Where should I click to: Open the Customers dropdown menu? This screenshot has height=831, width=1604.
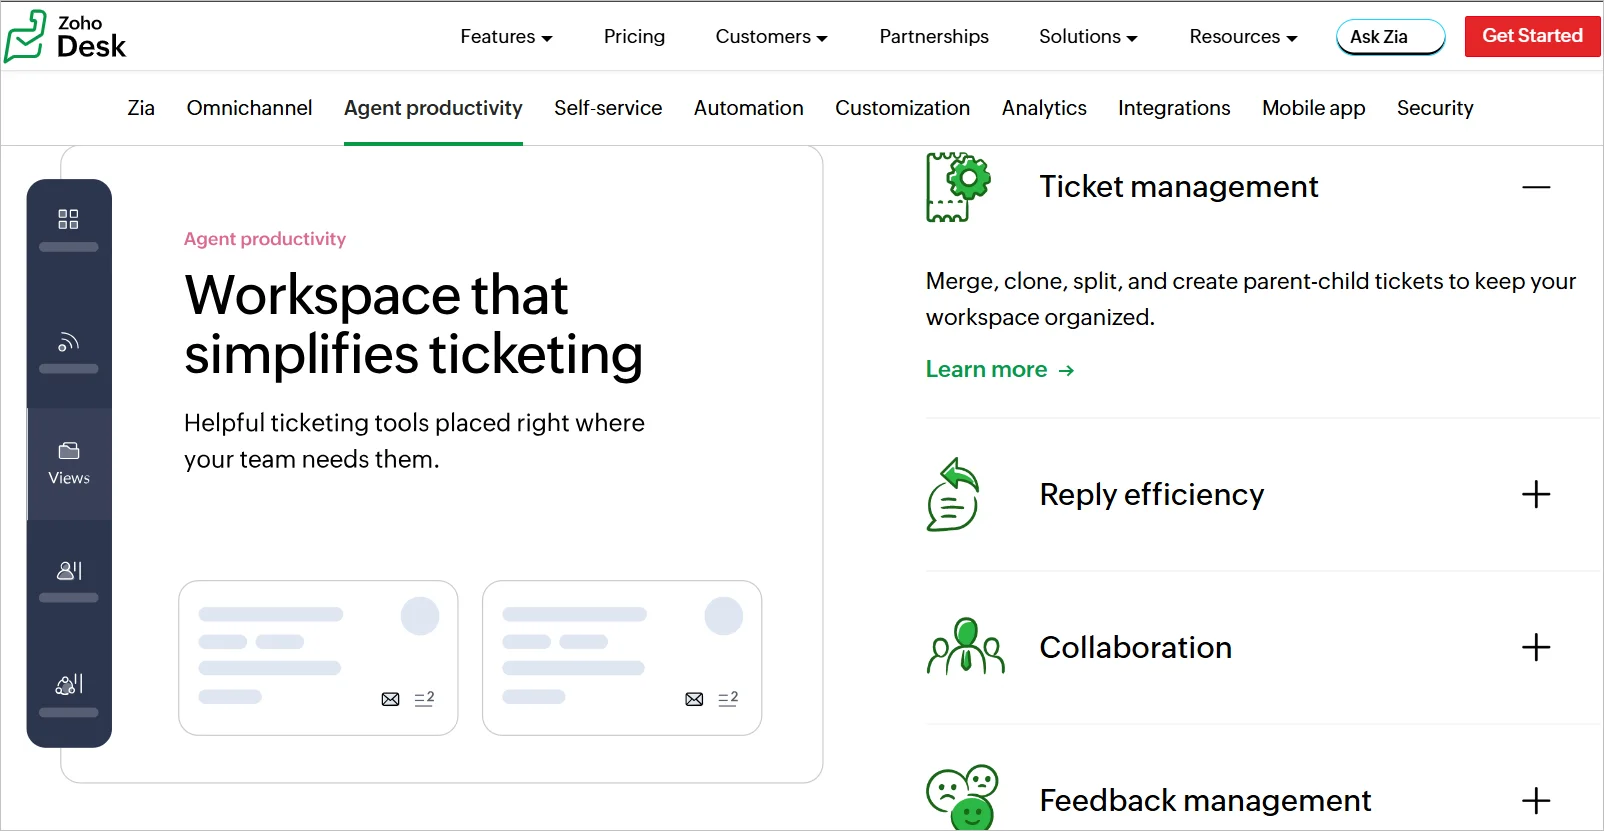click(x=771, y=37)
